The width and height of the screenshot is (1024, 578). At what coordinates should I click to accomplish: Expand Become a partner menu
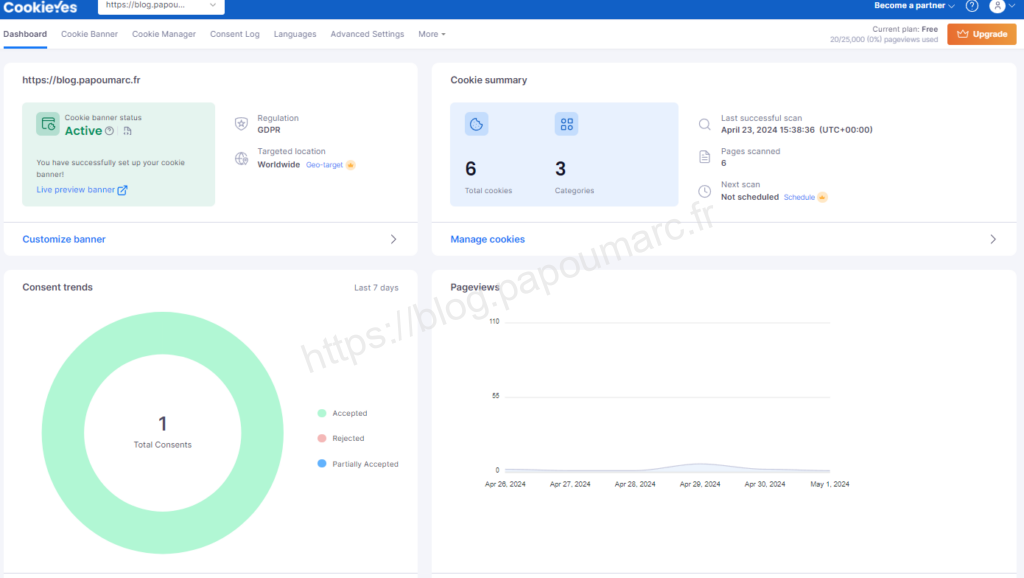(x=914, y=6)
